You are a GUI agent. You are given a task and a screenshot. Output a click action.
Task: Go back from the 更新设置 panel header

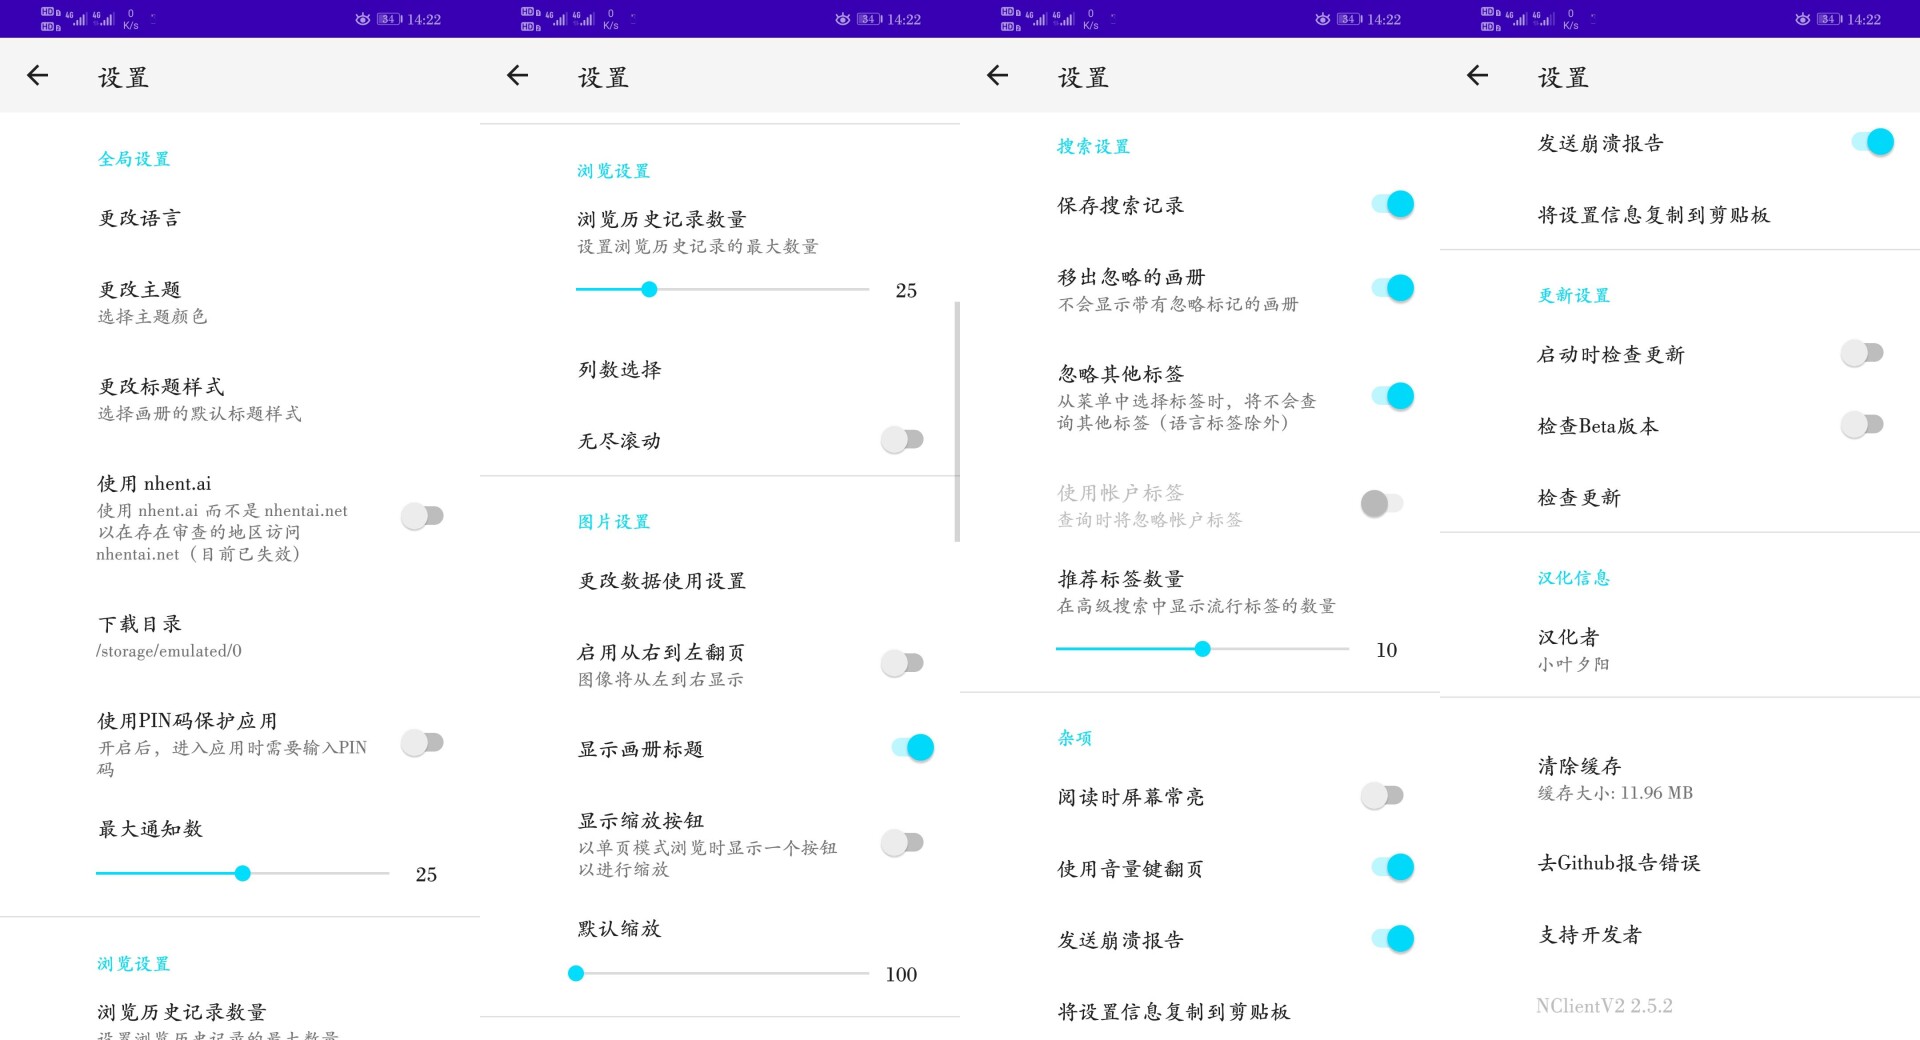[1477, 76]
